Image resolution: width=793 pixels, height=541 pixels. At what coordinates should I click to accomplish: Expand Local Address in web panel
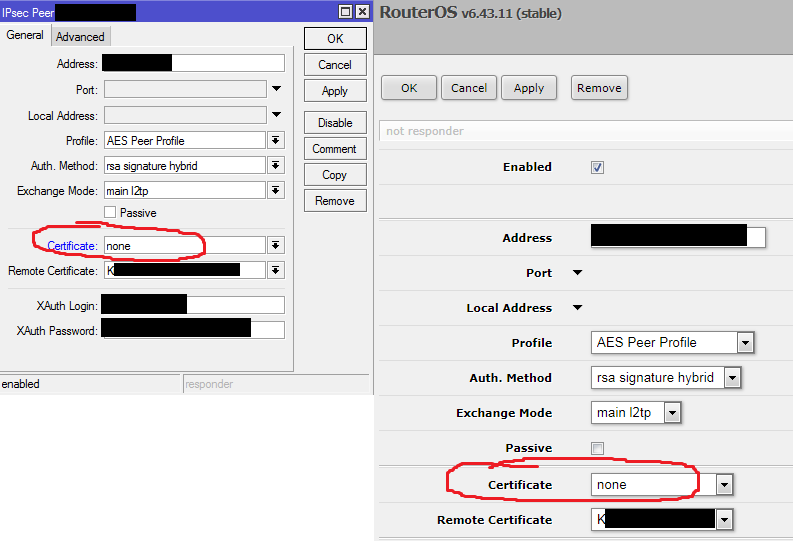click(578, 307)
